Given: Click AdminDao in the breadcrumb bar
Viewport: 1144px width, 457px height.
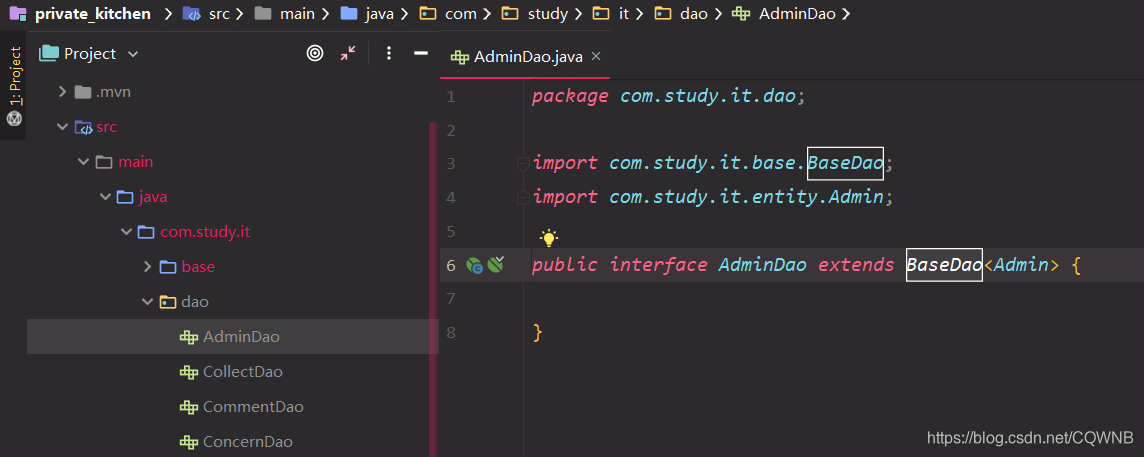Looking at the screenshot, I should 799,14.
